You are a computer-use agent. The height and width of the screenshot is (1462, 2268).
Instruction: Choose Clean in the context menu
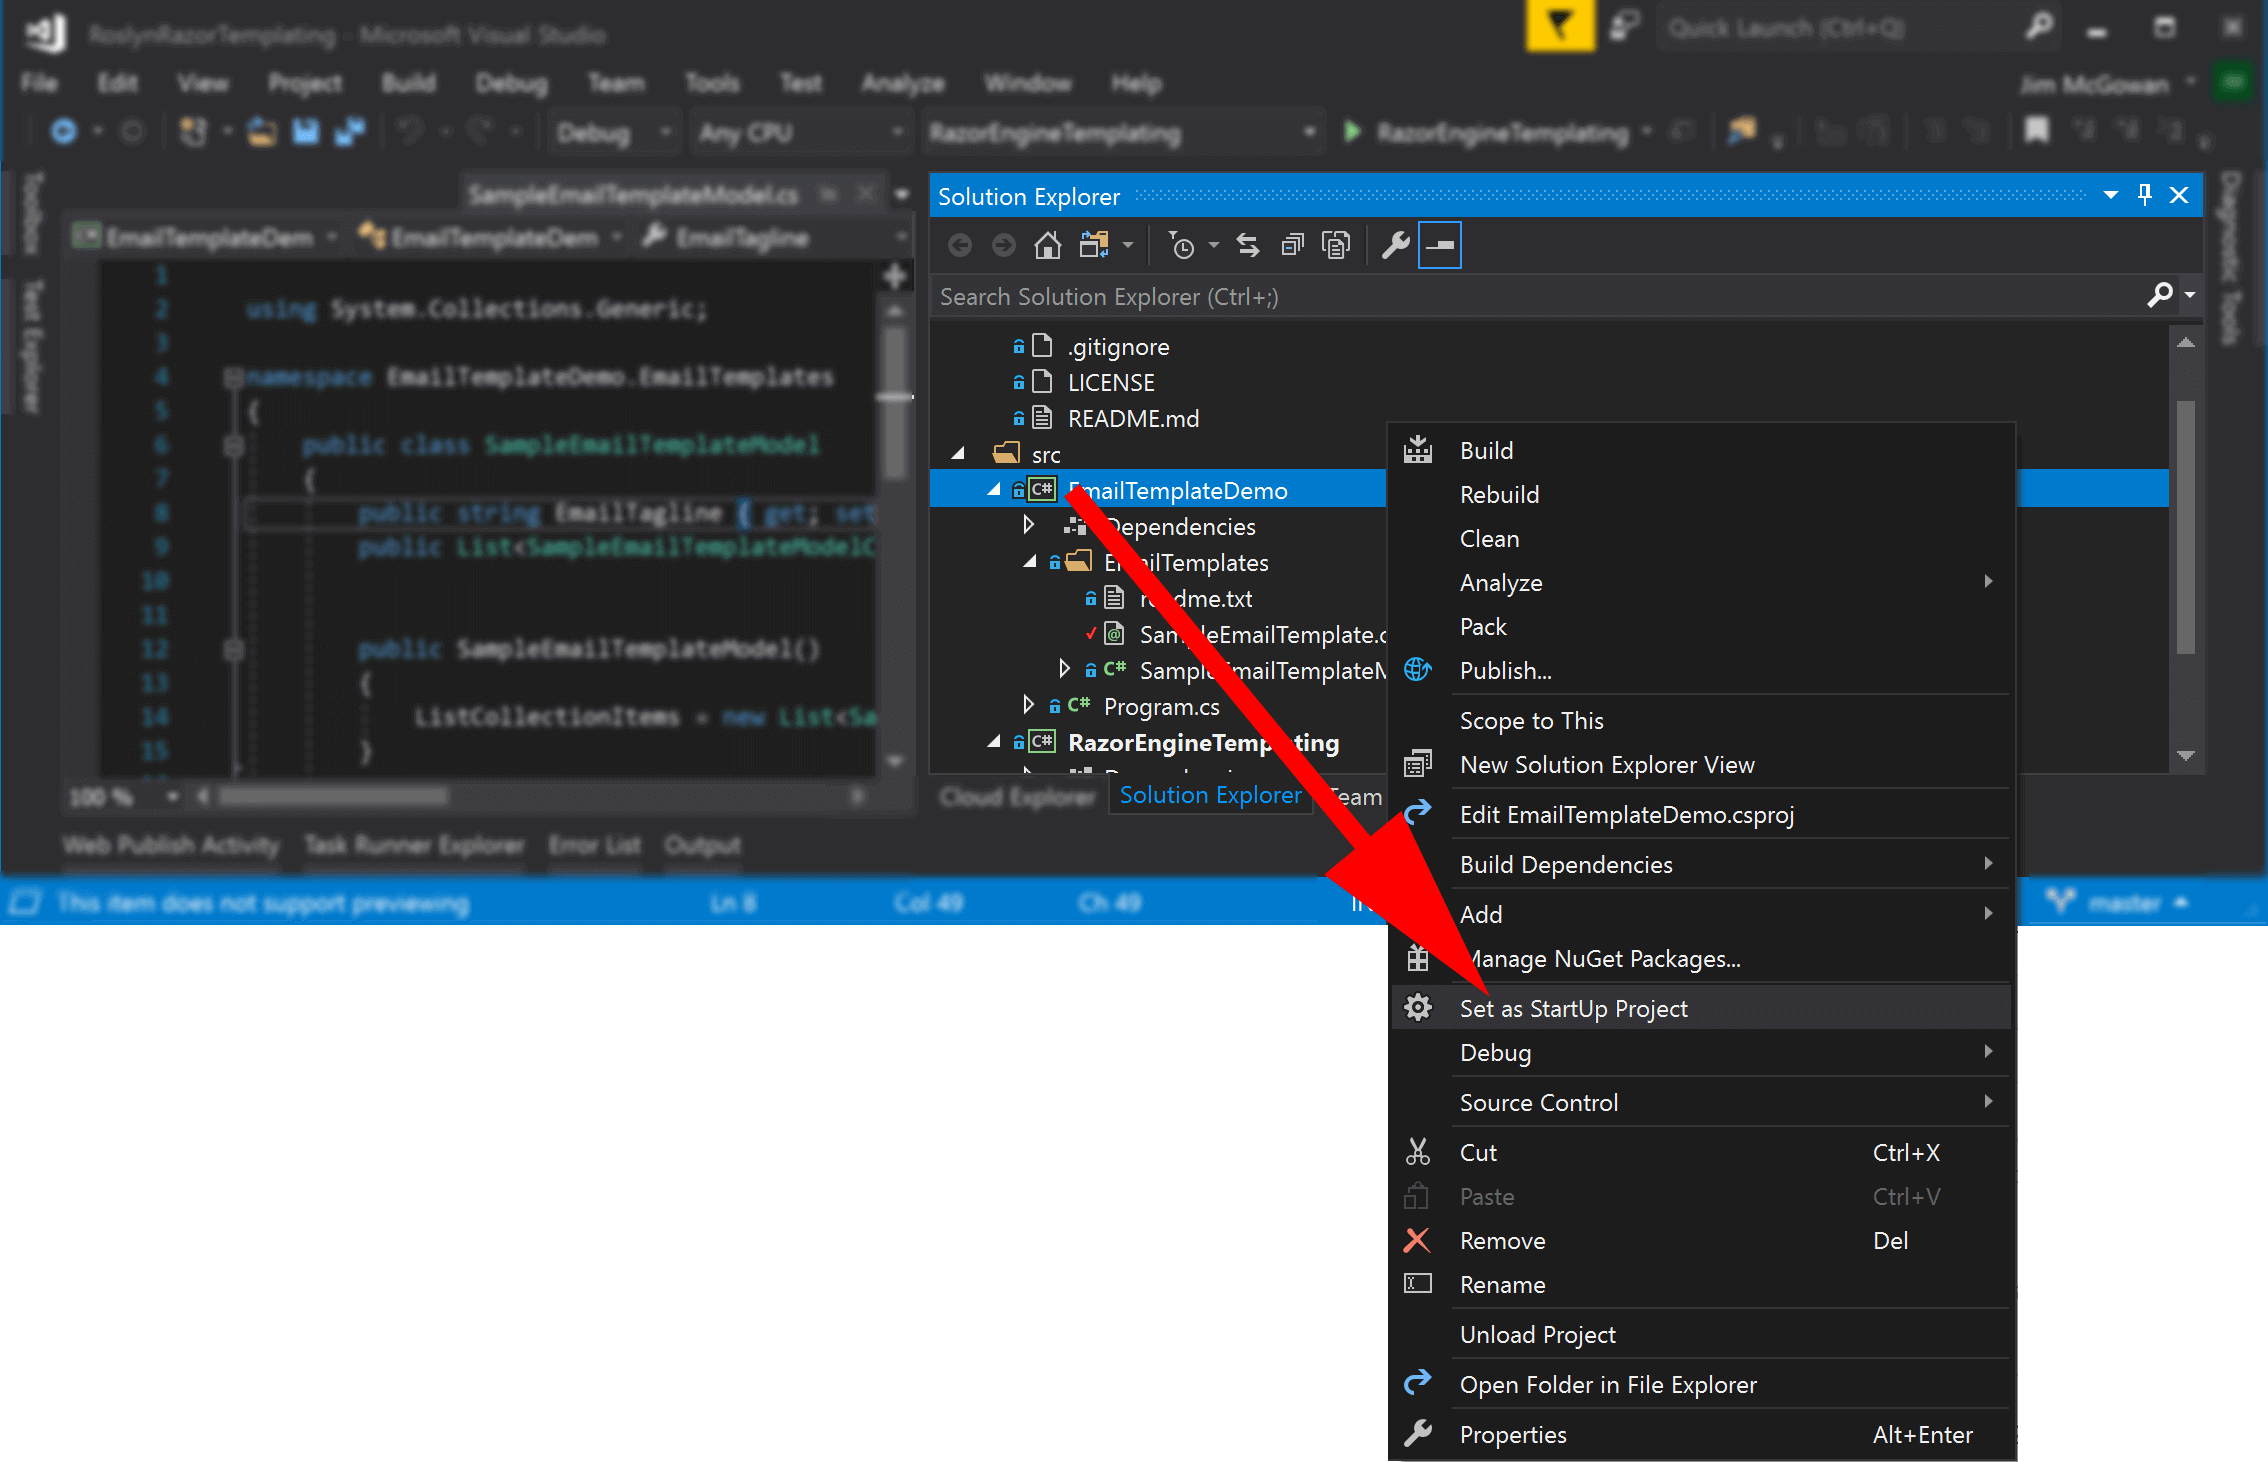point(1701,539)
